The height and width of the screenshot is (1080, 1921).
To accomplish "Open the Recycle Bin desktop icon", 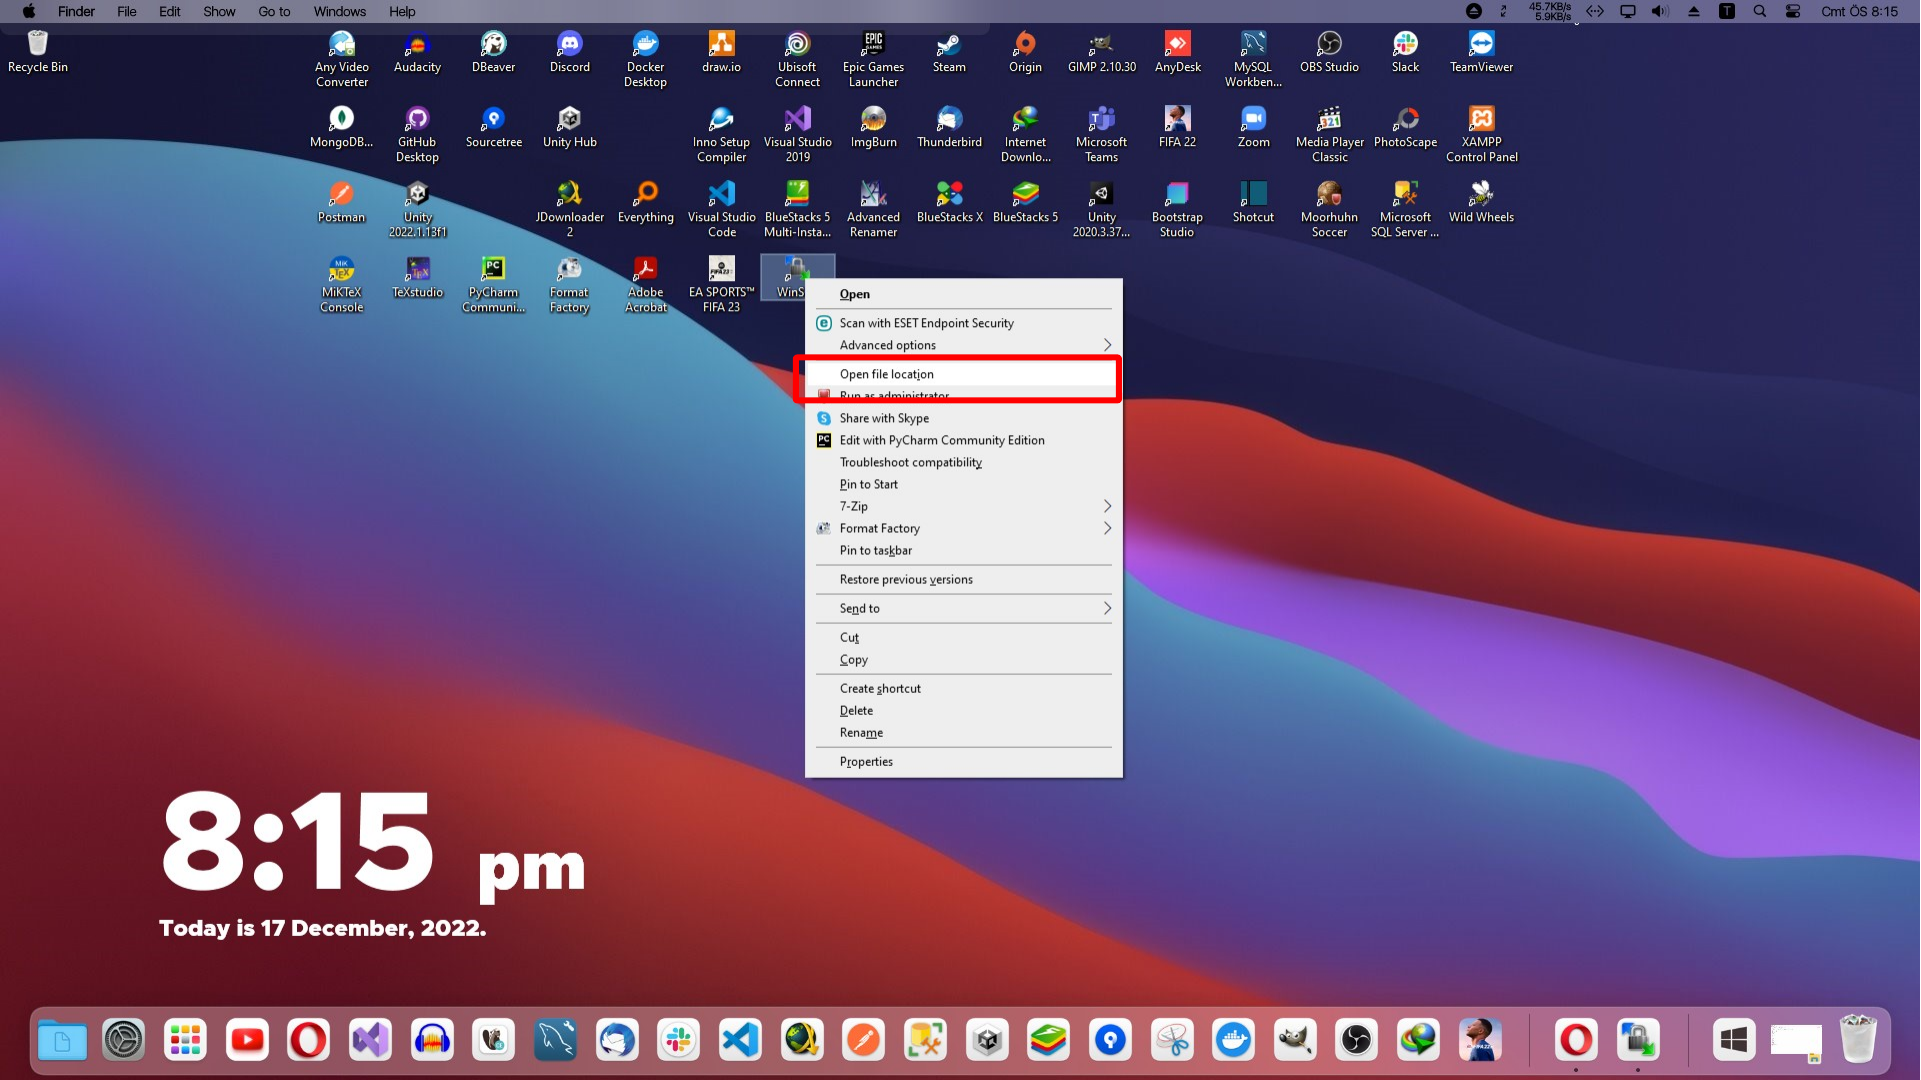I will pos(38,52).
